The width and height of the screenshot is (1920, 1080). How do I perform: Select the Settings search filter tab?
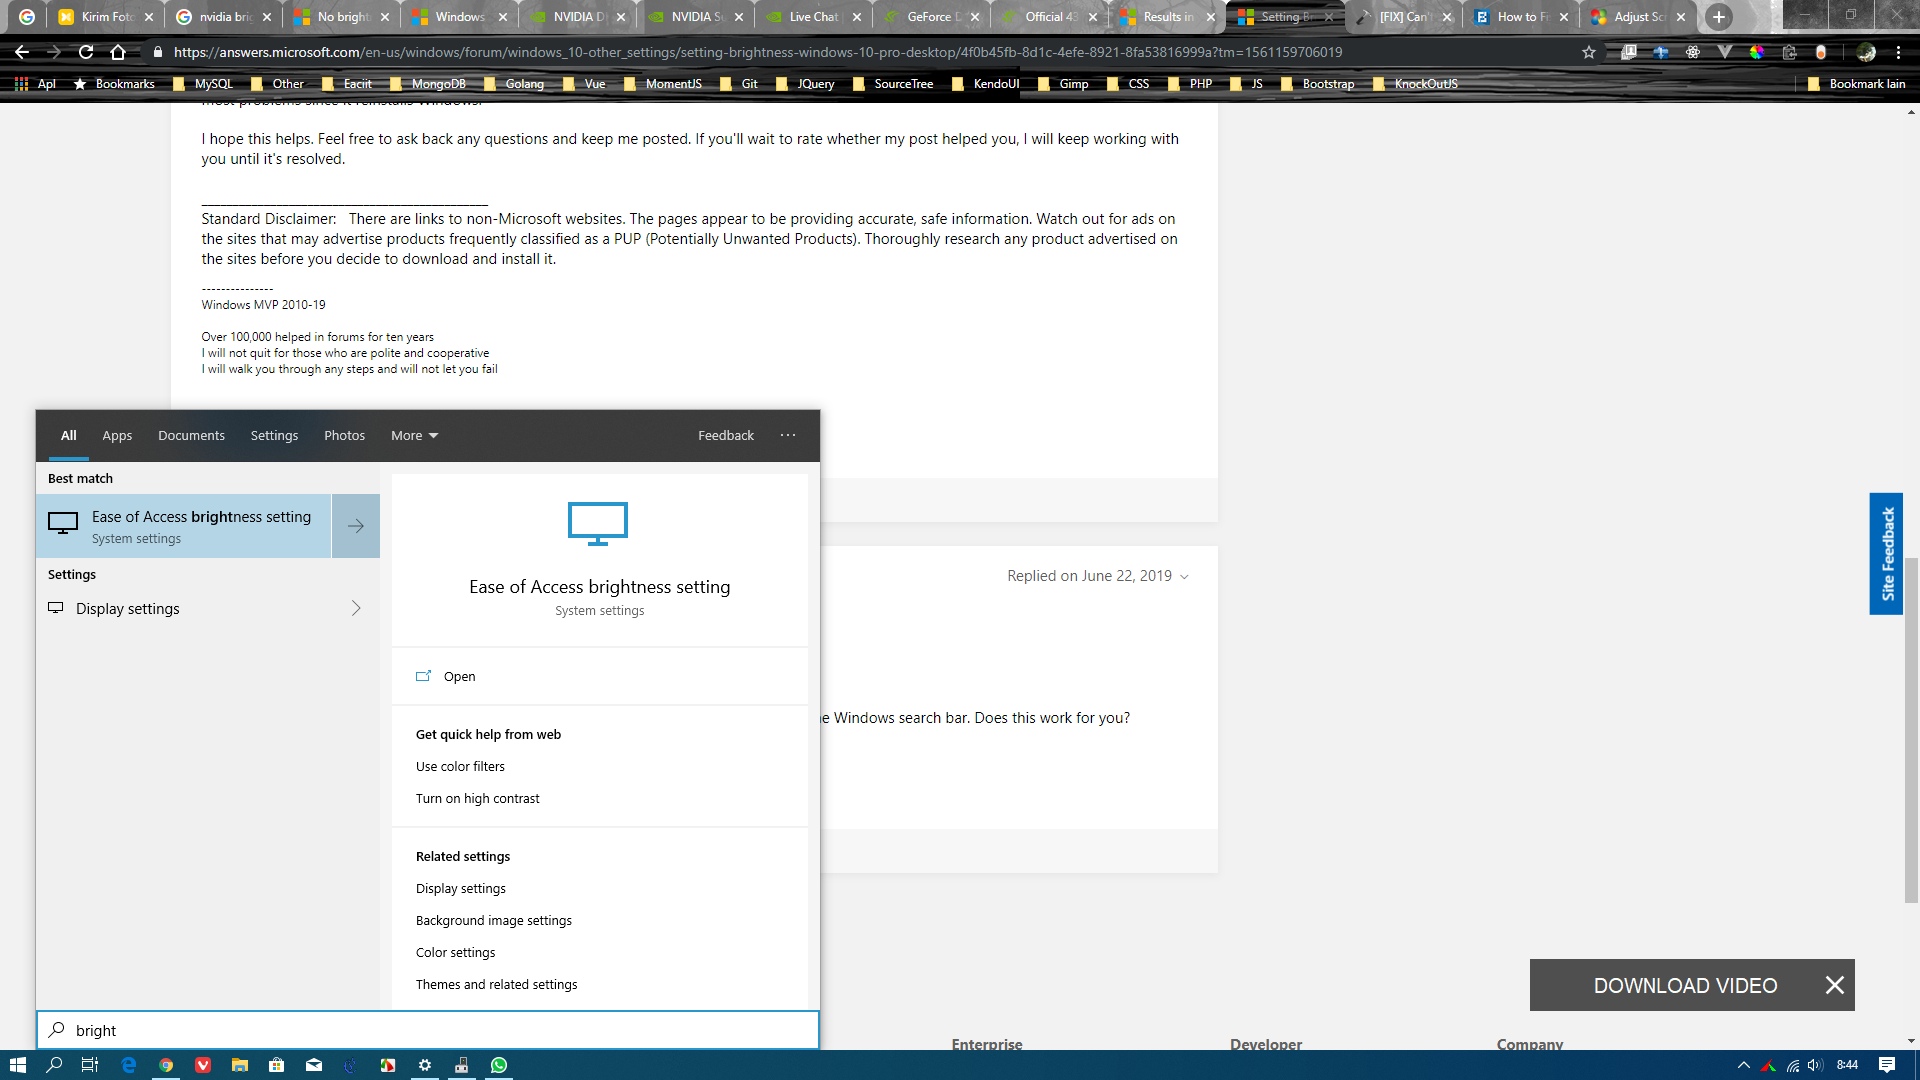pyautogui.click(x=274, y=436)
